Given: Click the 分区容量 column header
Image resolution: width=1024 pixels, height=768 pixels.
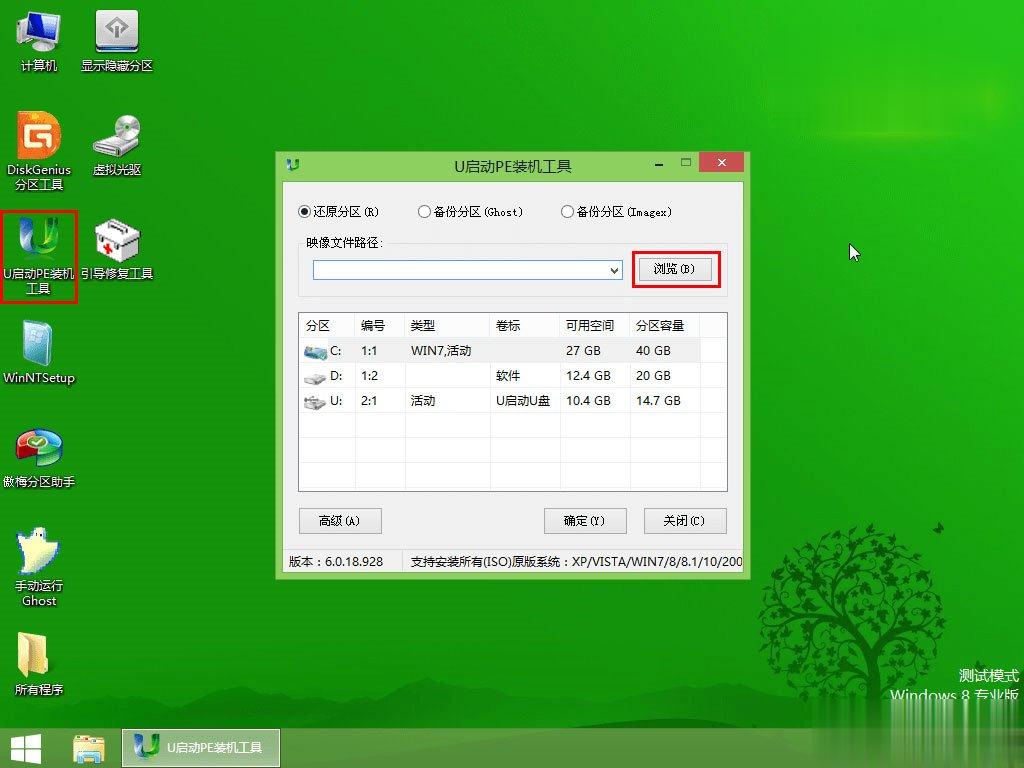Looking at the screenshot, I should pos(664,325).
